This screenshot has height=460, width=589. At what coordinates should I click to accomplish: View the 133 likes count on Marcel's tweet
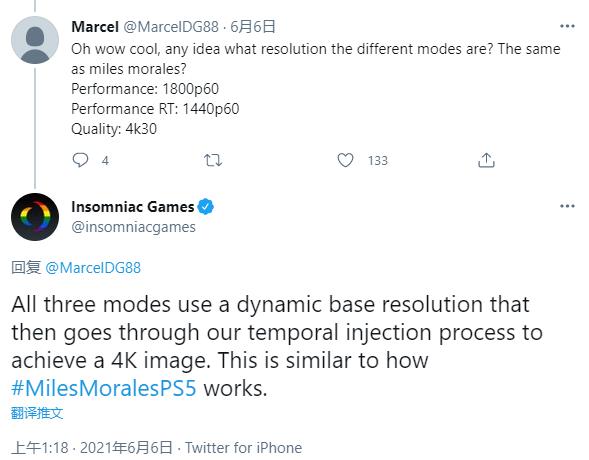(378, 161)
